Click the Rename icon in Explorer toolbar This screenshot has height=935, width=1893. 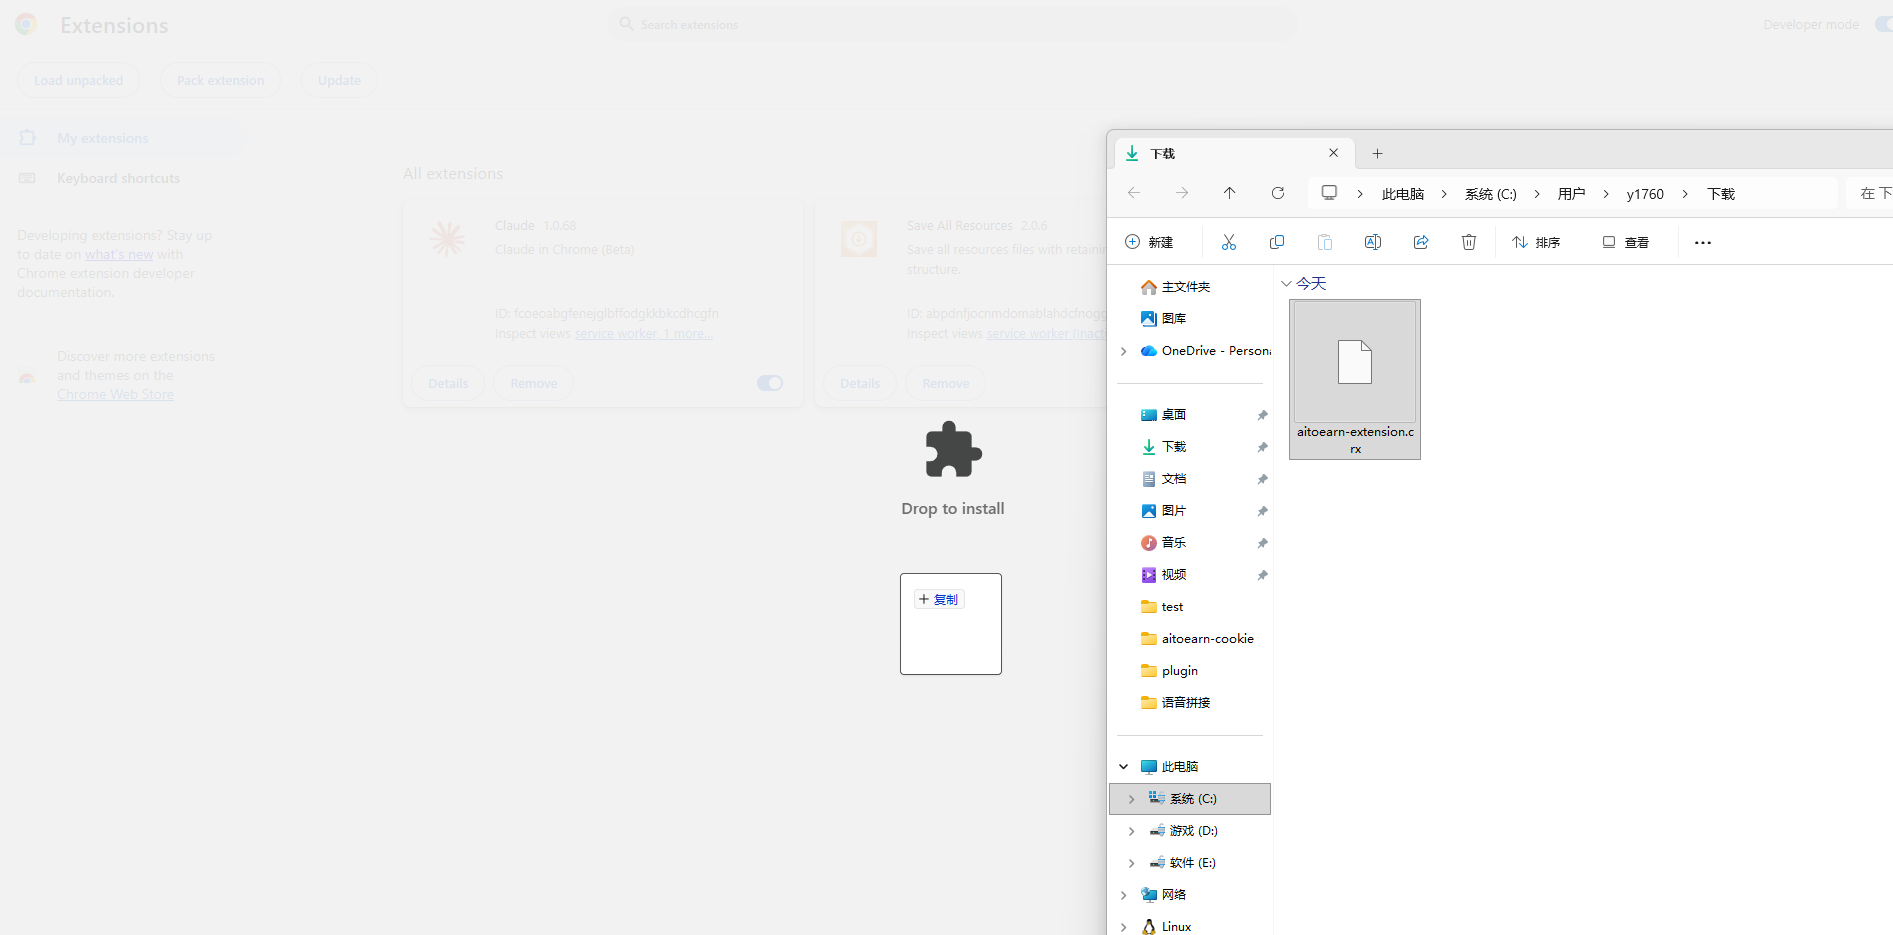[1372, 242]
